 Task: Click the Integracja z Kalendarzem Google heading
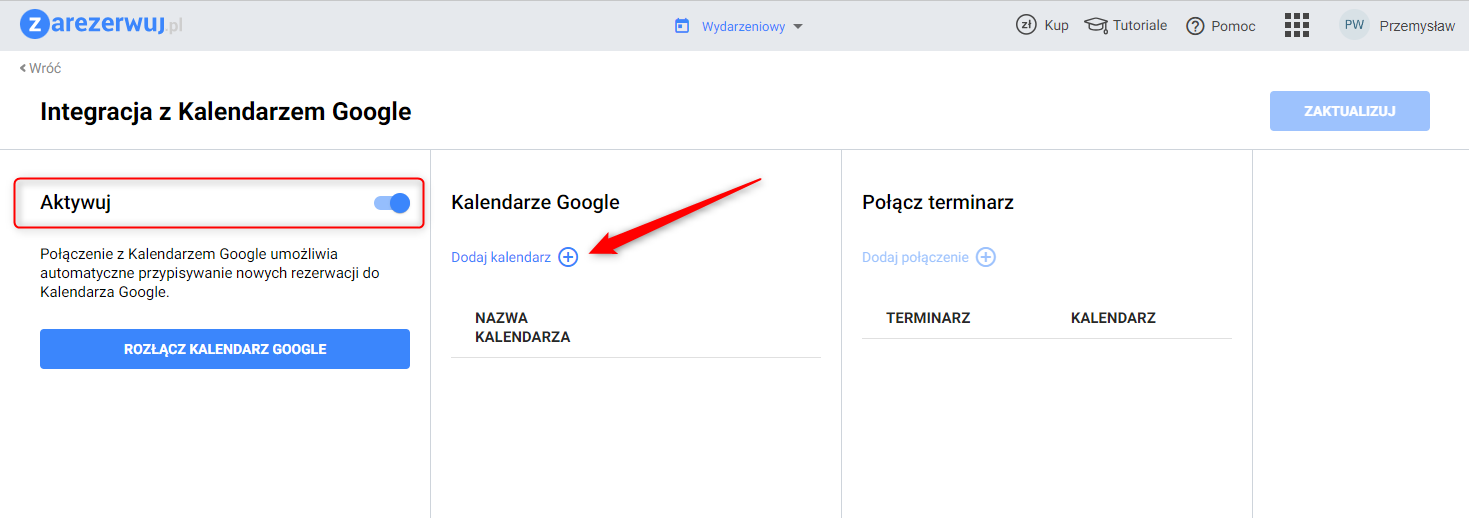point(226,112)
